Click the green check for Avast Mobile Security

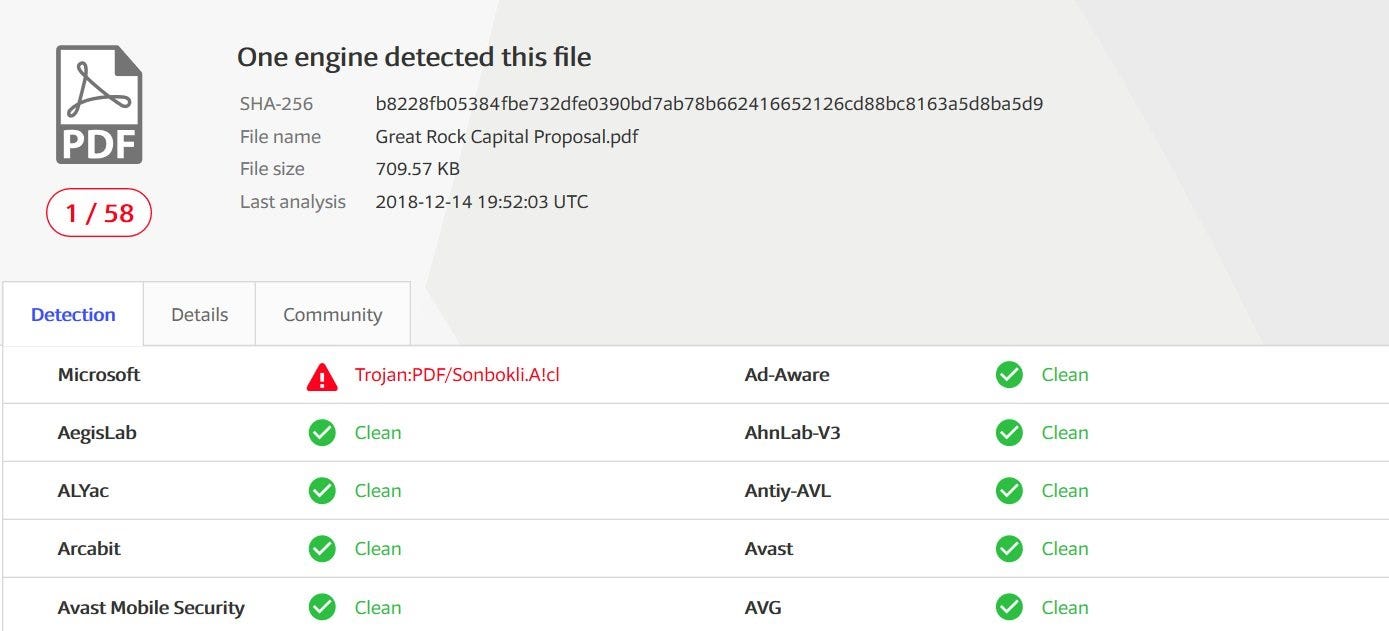322,607
